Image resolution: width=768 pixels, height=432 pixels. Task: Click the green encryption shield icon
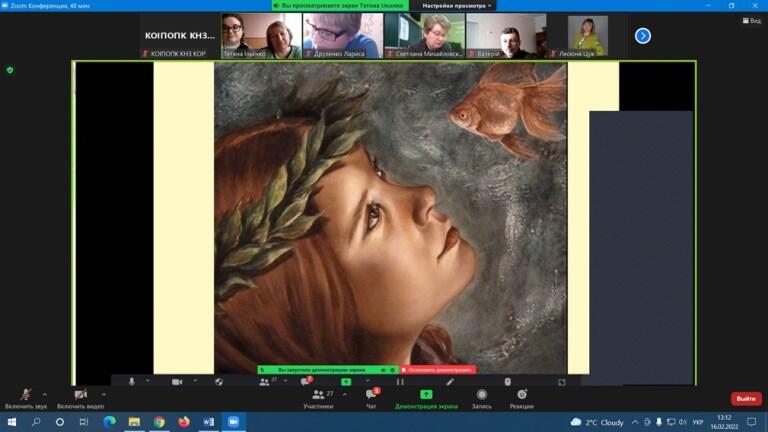click(10, 70)
